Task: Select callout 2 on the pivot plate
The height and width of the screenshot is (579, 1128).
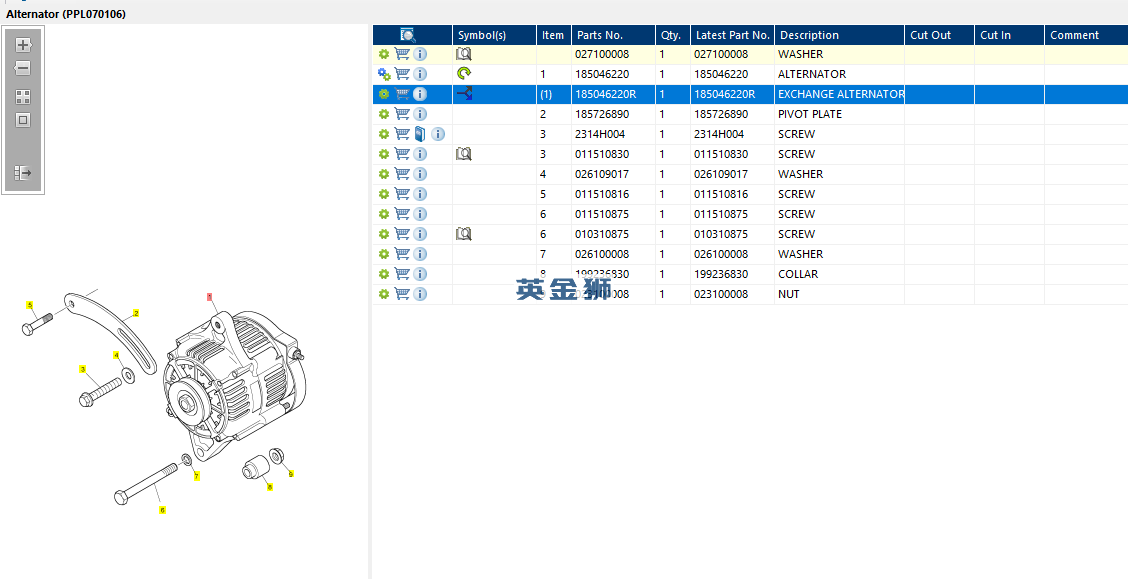Action: [136, 314]
